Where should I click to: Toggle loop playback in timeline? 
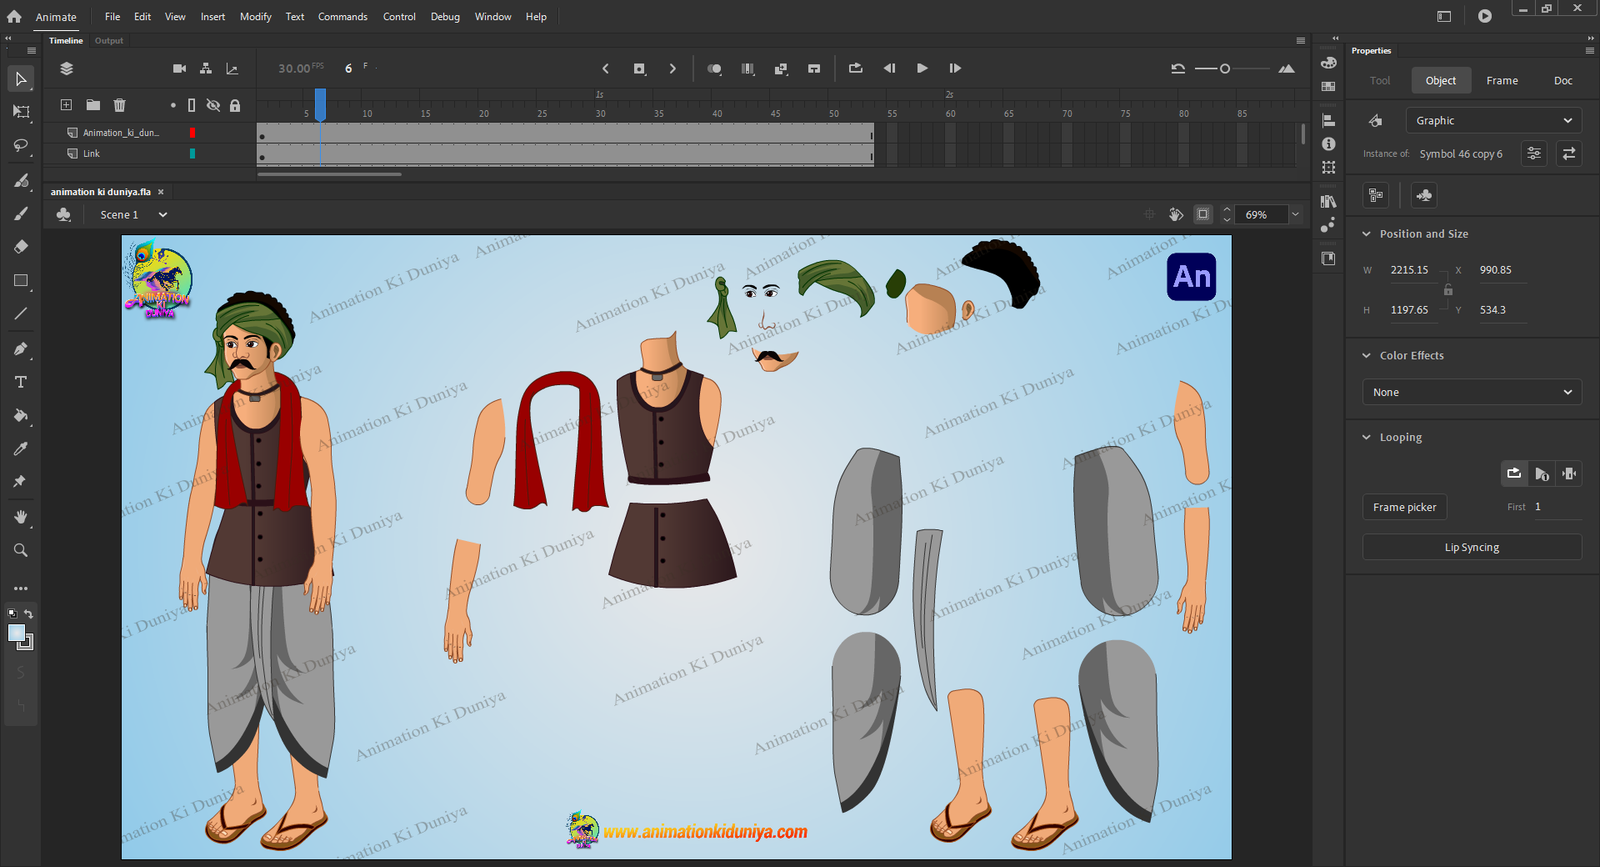(855, 69)
